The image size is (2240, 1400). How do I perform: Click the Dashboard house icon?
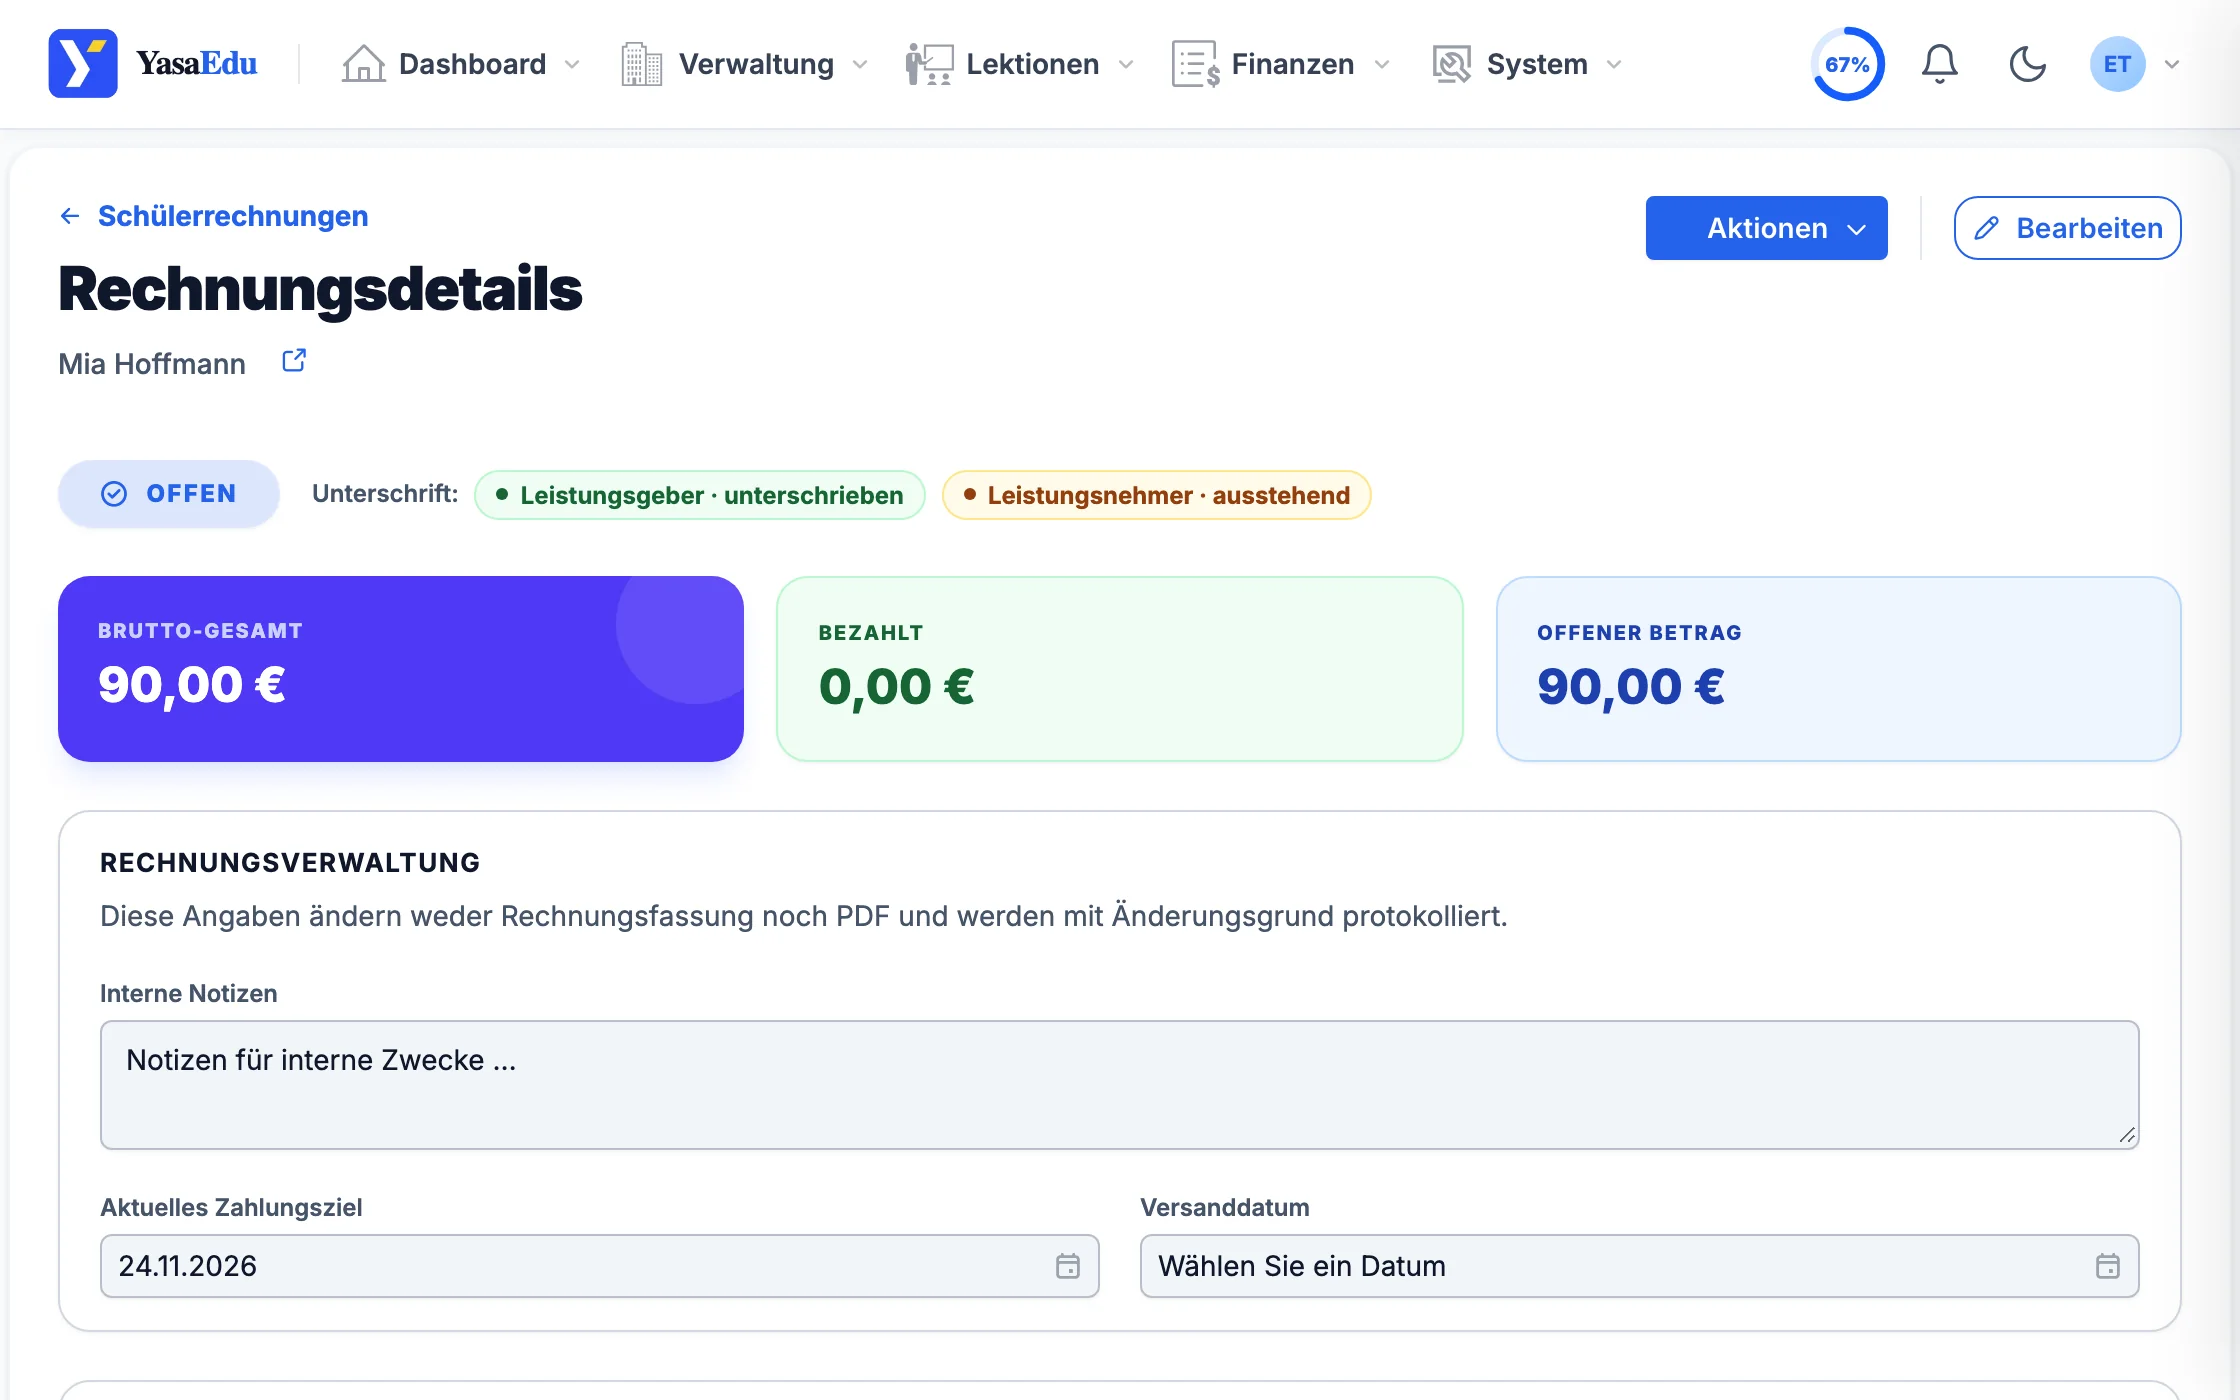tap(363, 64)
